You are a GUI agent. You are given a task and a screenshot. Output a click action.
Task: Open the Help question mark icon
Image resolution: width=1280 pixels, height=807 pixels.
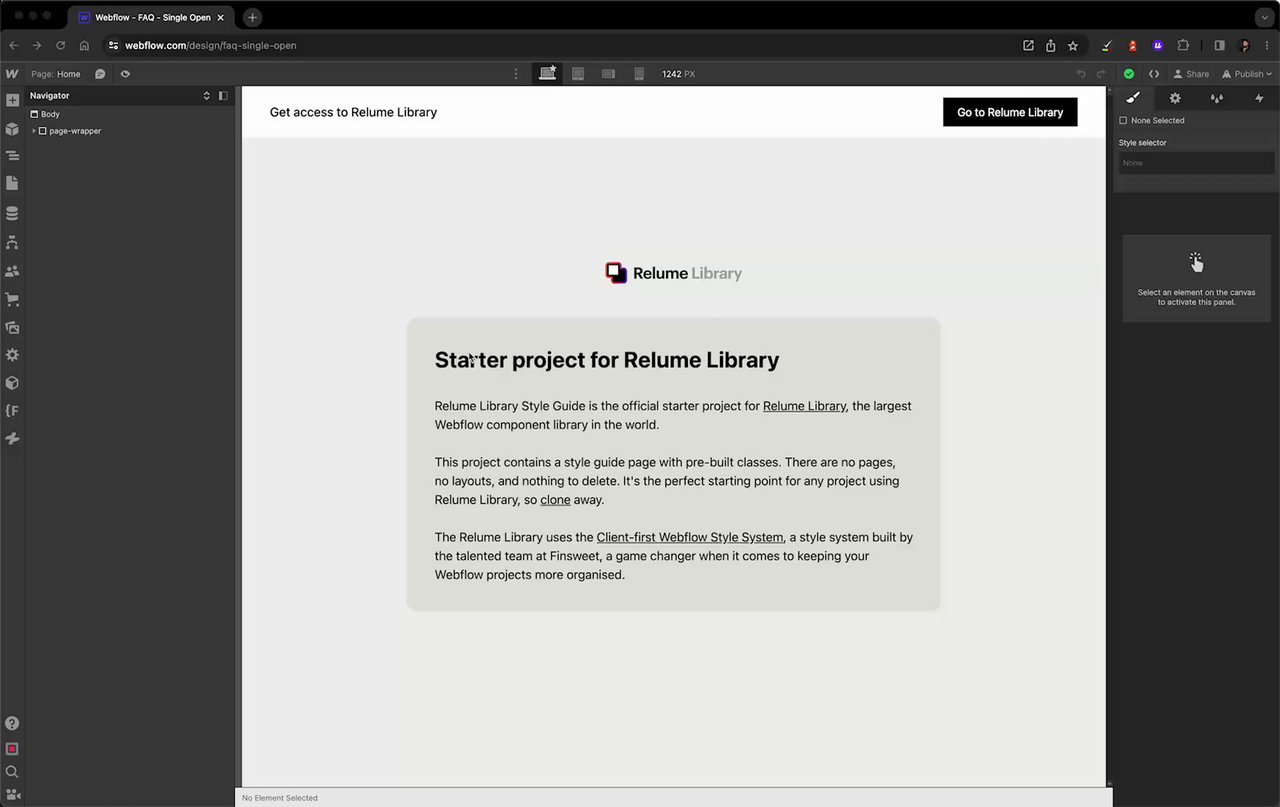12,724
